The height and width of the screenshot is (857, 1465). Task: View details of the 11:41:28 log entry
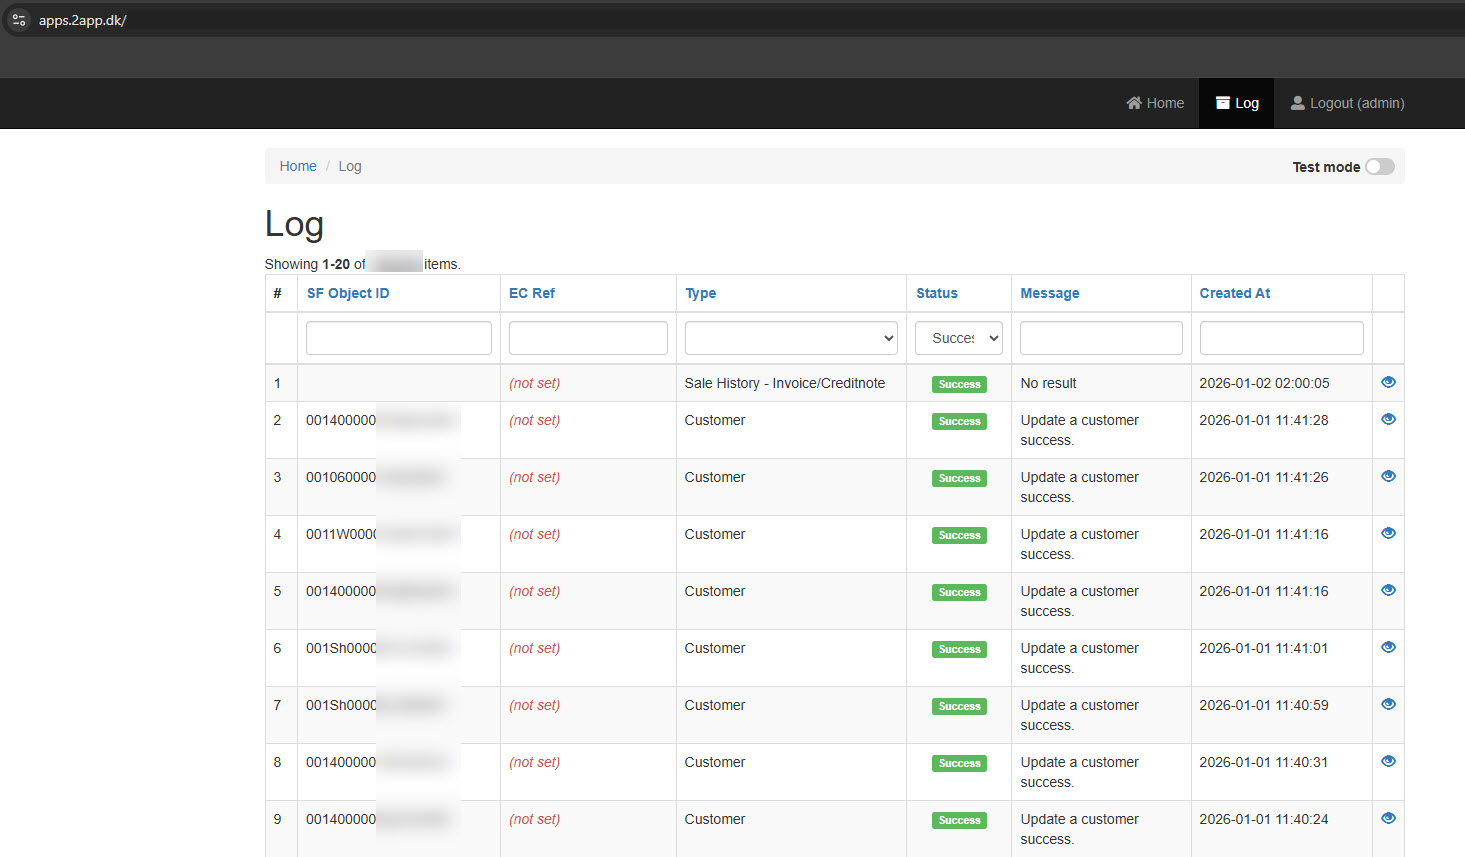point(1388,419)
